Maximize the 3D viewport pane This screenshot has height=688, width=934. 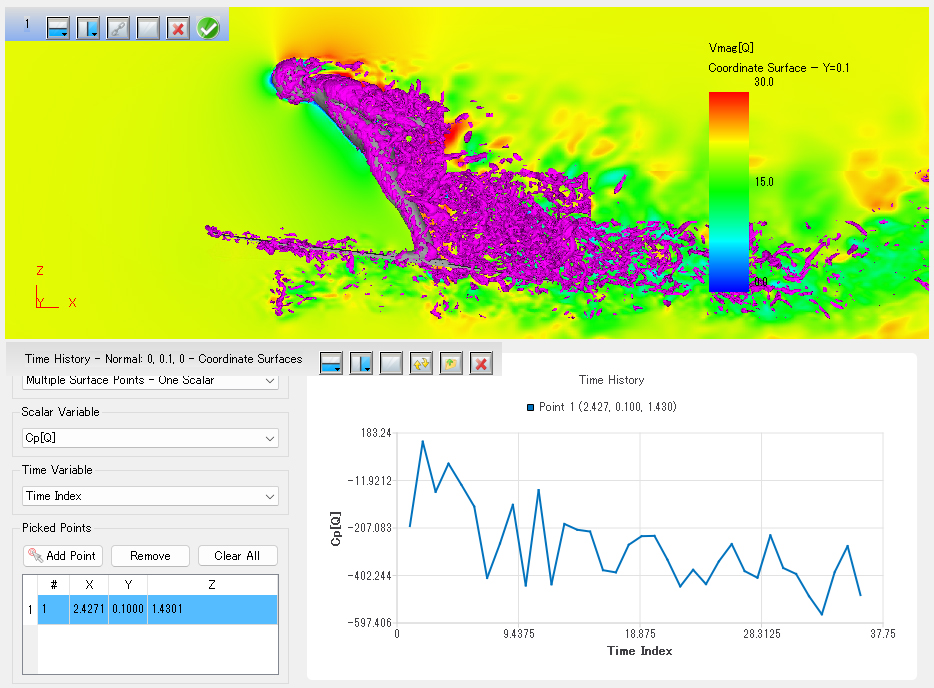click(x=148, y=28)
